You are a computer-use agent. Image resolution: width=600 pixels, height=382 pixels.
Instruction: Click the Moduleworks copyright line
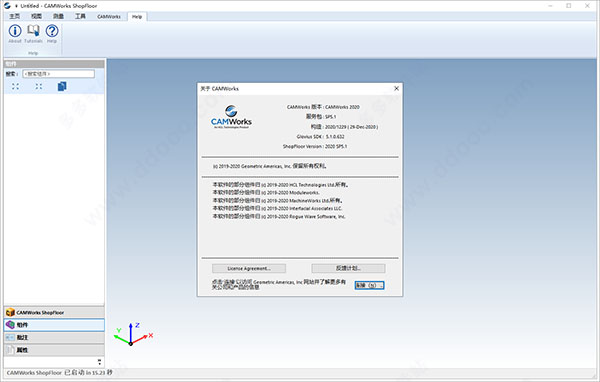266,193
